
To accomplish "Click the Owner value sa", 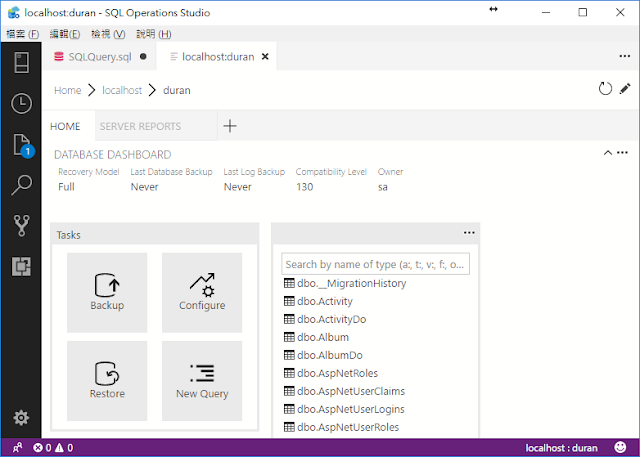I will tap(382, 187).
